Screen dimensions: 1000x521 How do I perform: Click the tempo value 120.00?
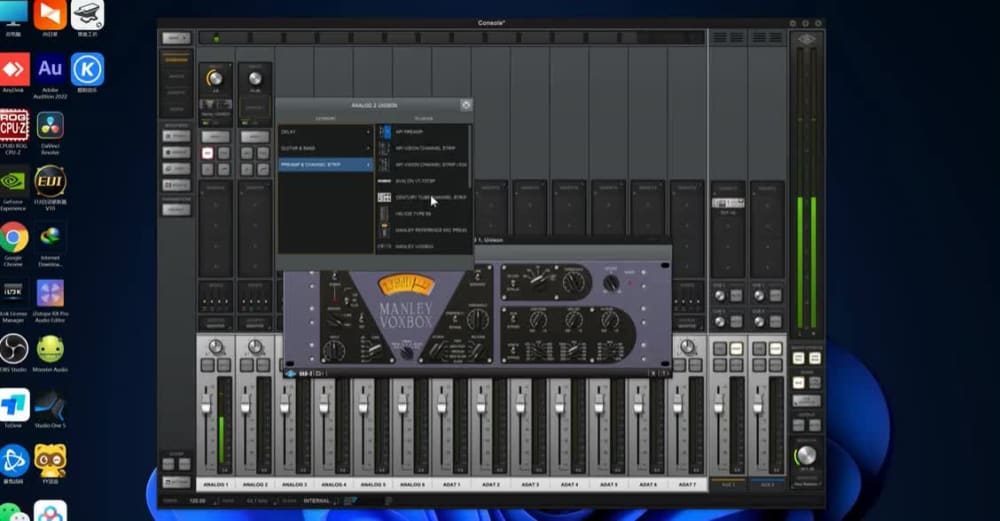point(197,501)
